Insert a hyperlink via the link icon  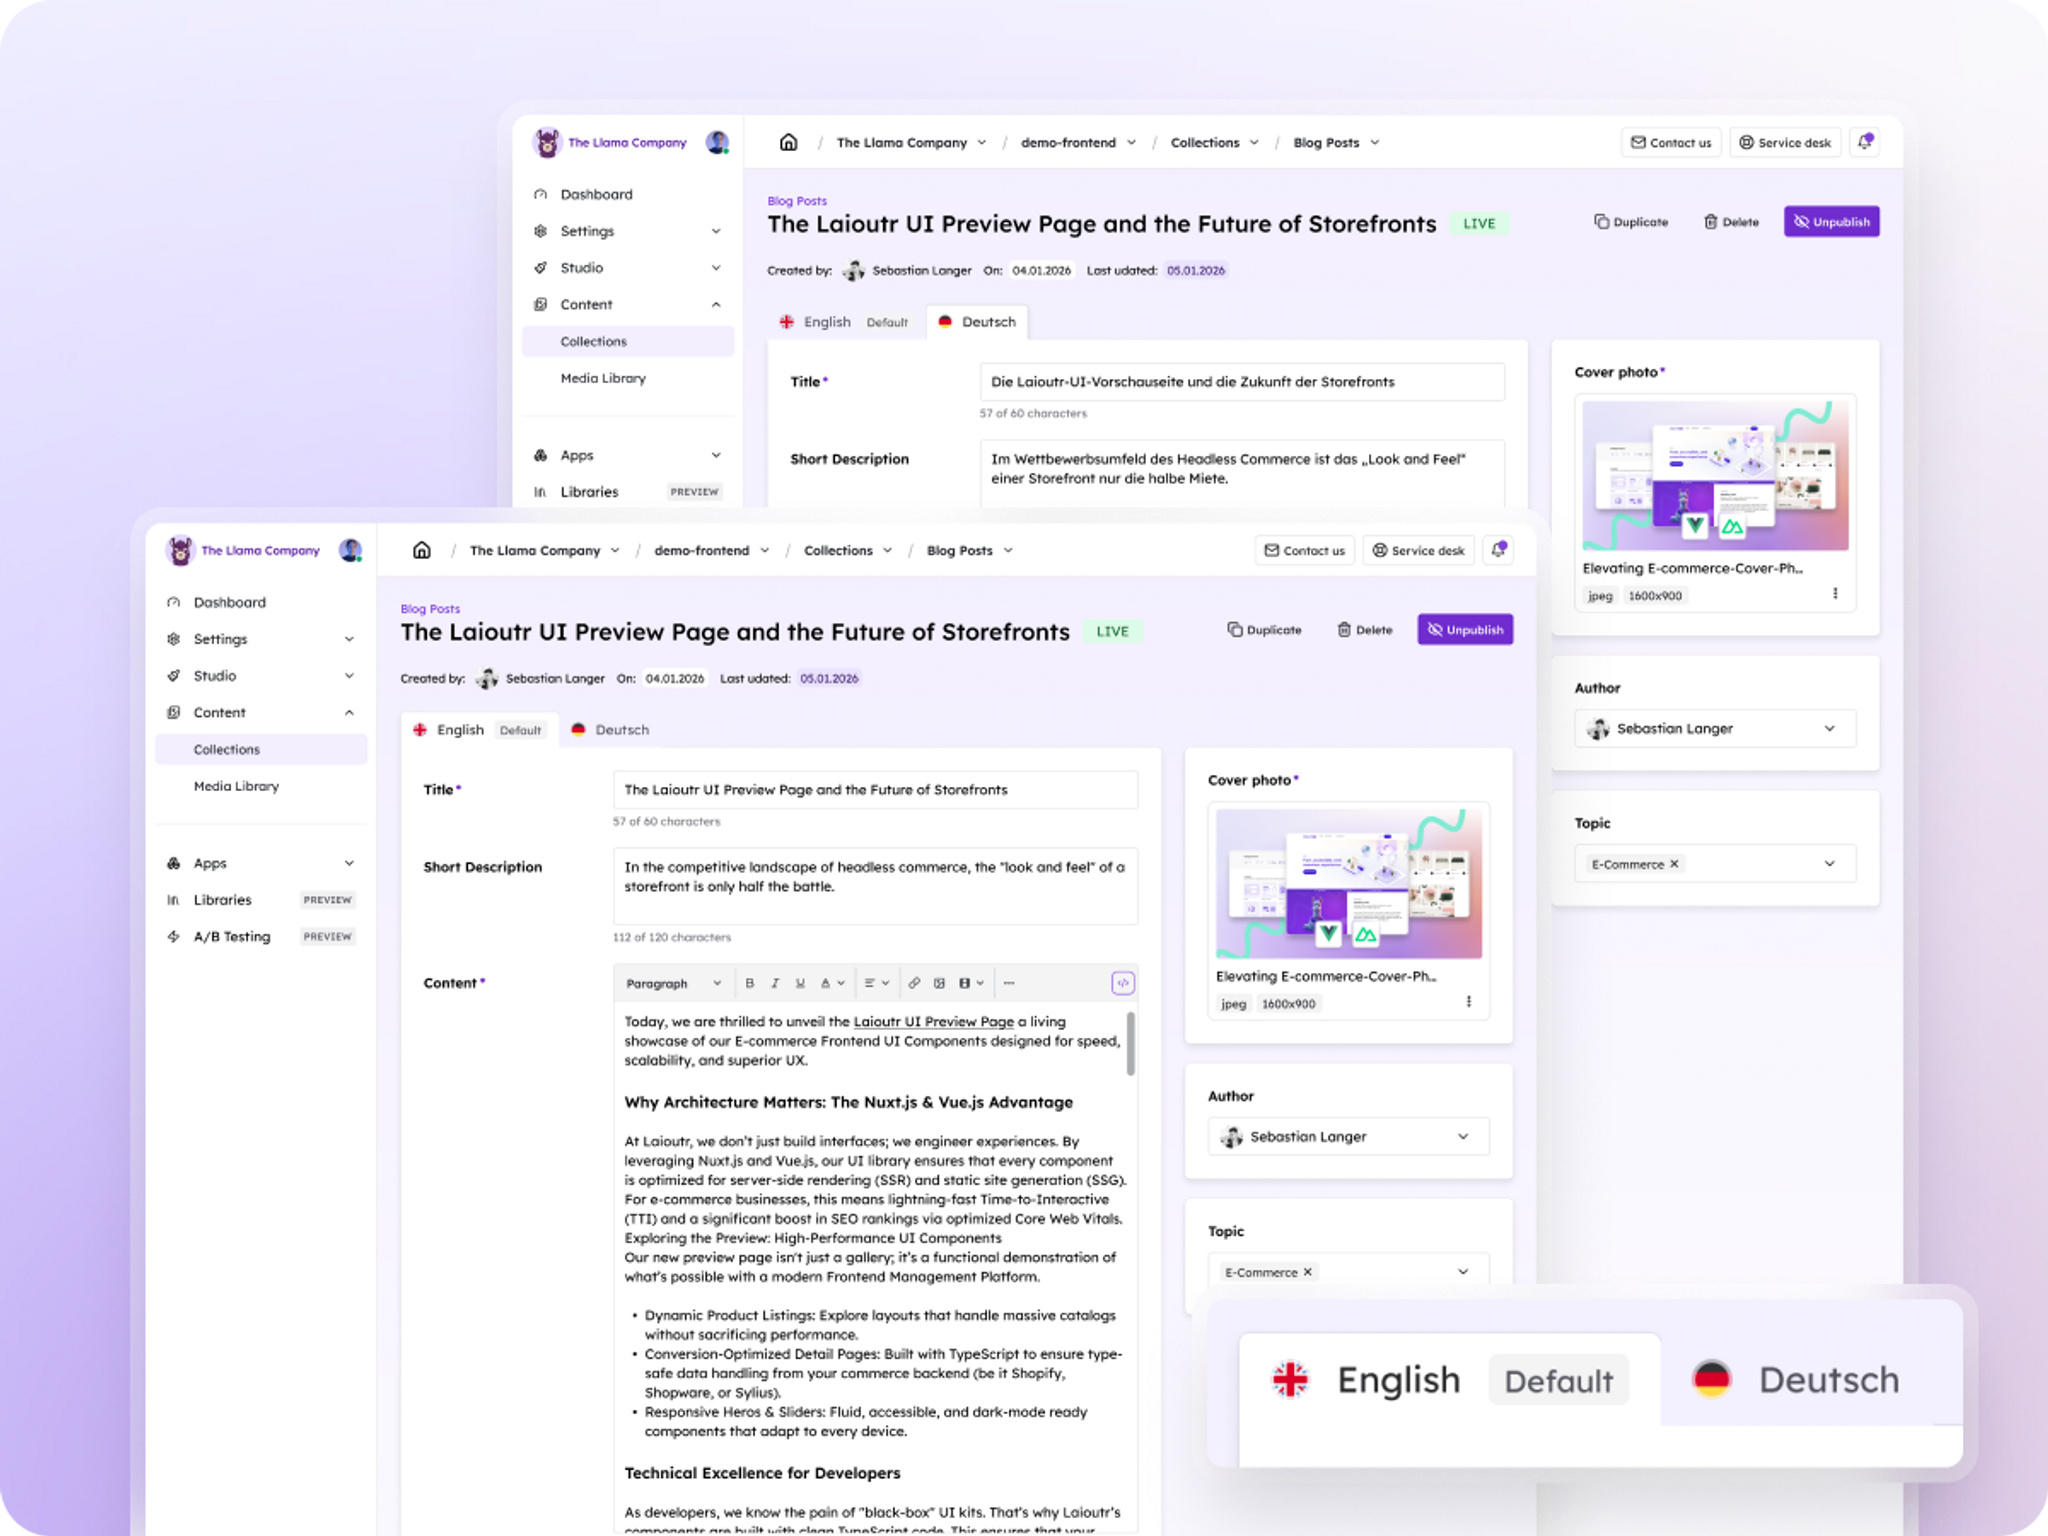(x=914, y=983)
